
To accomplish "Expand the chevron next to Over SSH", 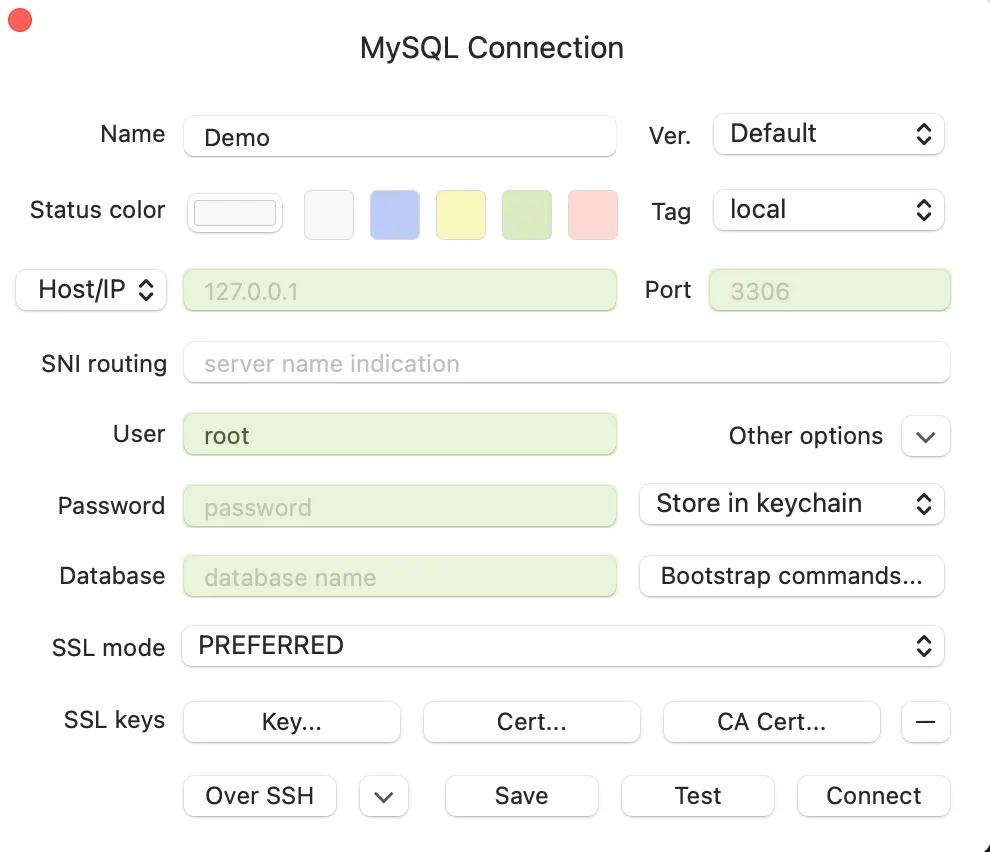I will tap(384, 796).
